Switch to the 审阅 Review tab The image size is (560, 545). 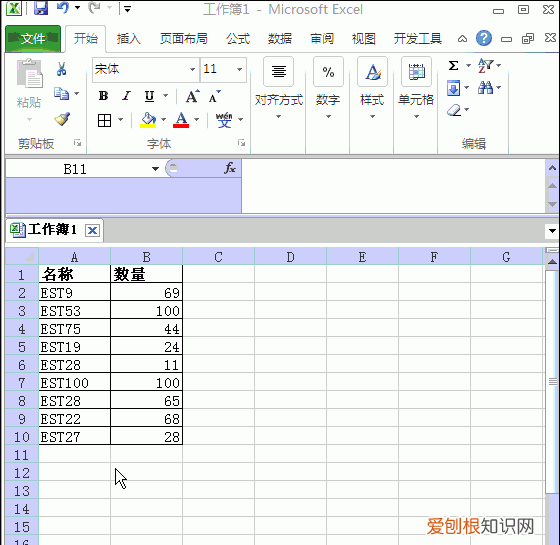point(322,39)
